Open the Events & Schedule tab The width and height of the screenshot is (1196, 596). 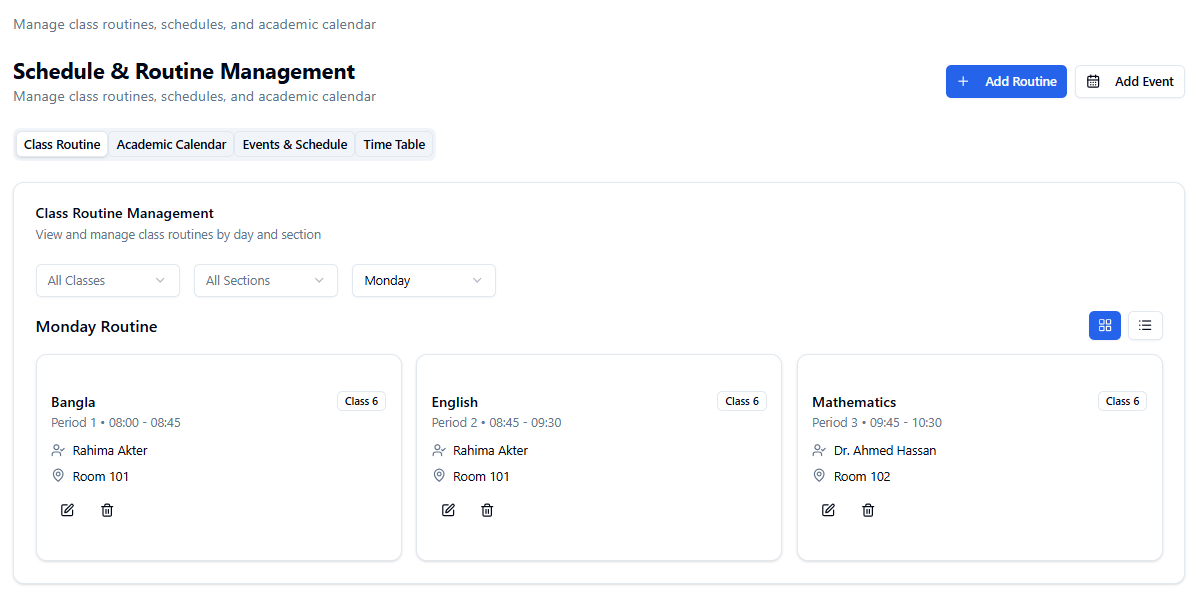pyautogui.click(x=295, y=145)
